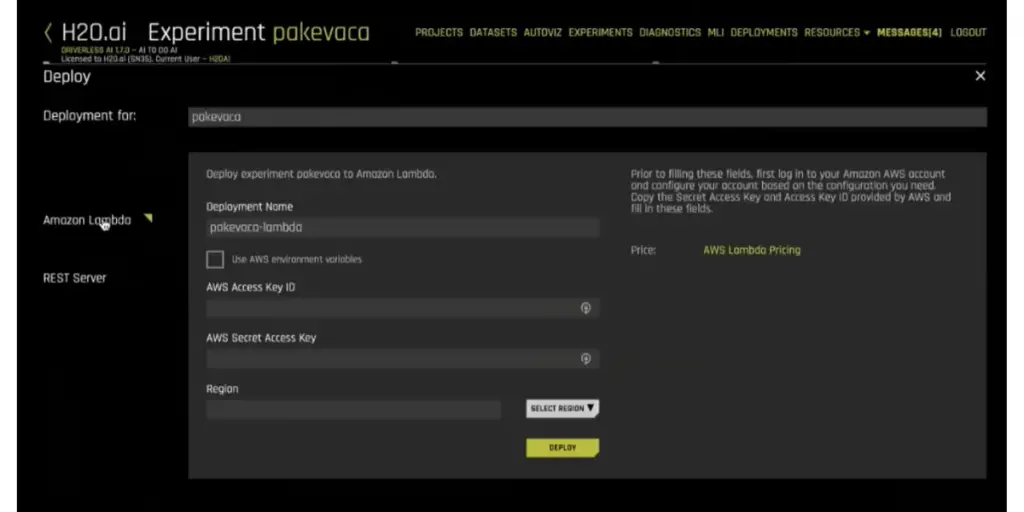The image size is (1024, 512).
Task: Expand the Resources menu
Action: [837, 32]
